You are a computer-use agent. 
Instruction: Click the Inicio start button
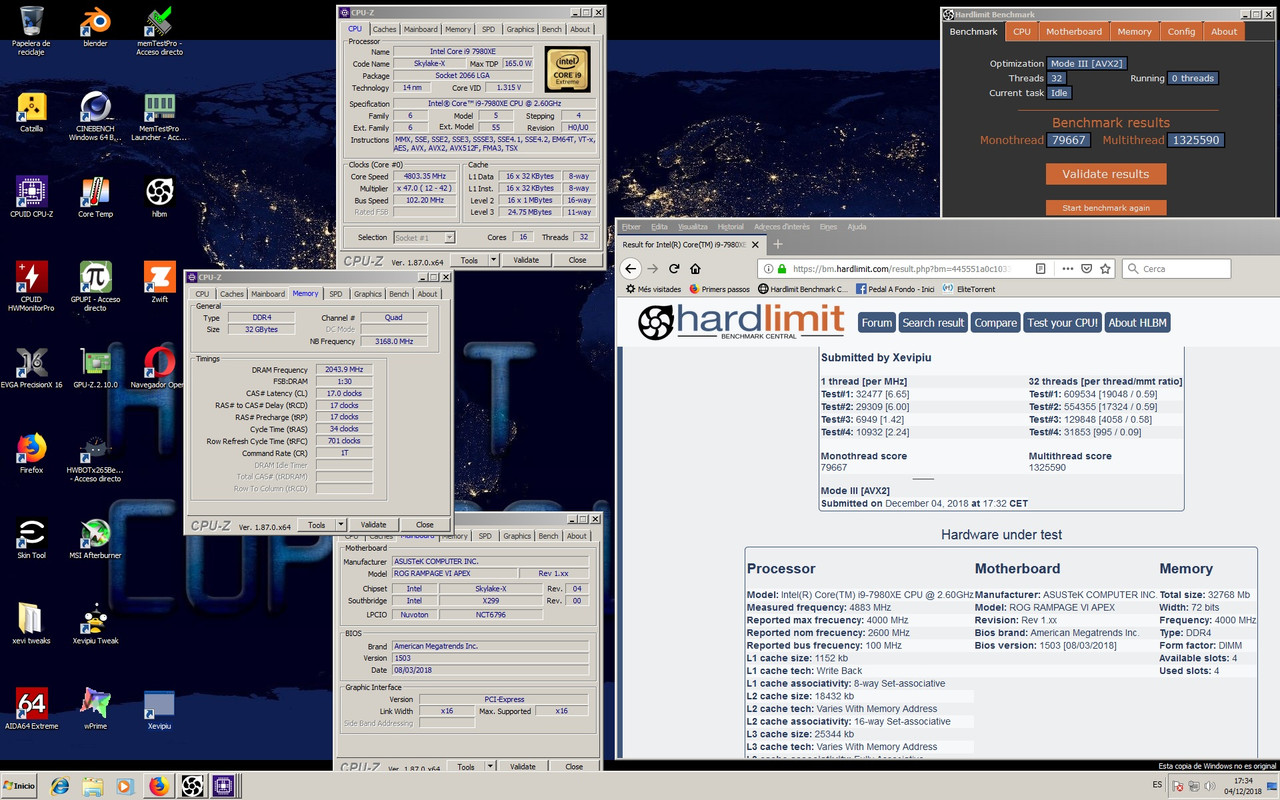[x=19, y=786]
